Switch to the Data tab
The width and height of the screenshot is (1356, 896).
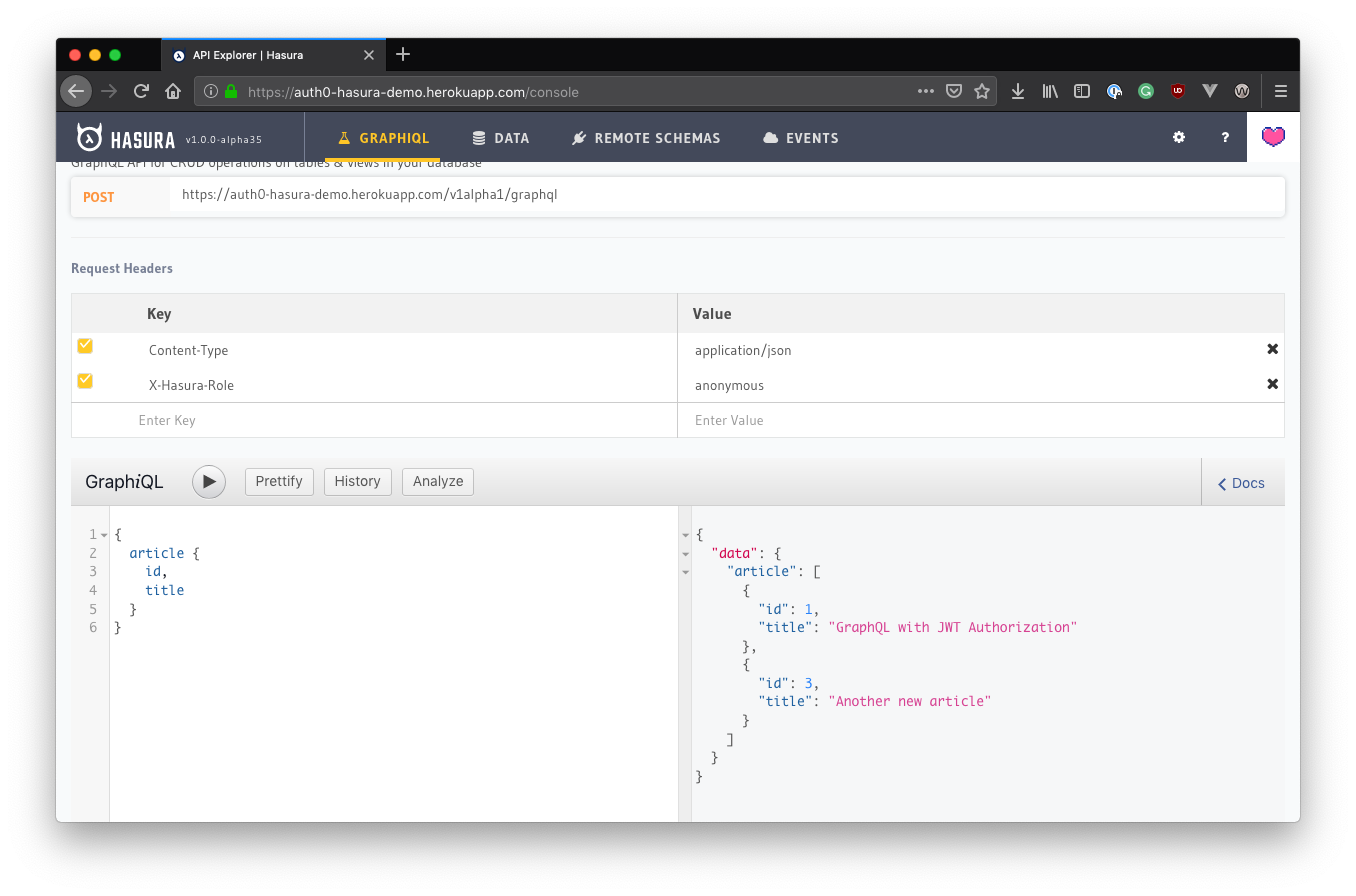(x=501, y=138)
